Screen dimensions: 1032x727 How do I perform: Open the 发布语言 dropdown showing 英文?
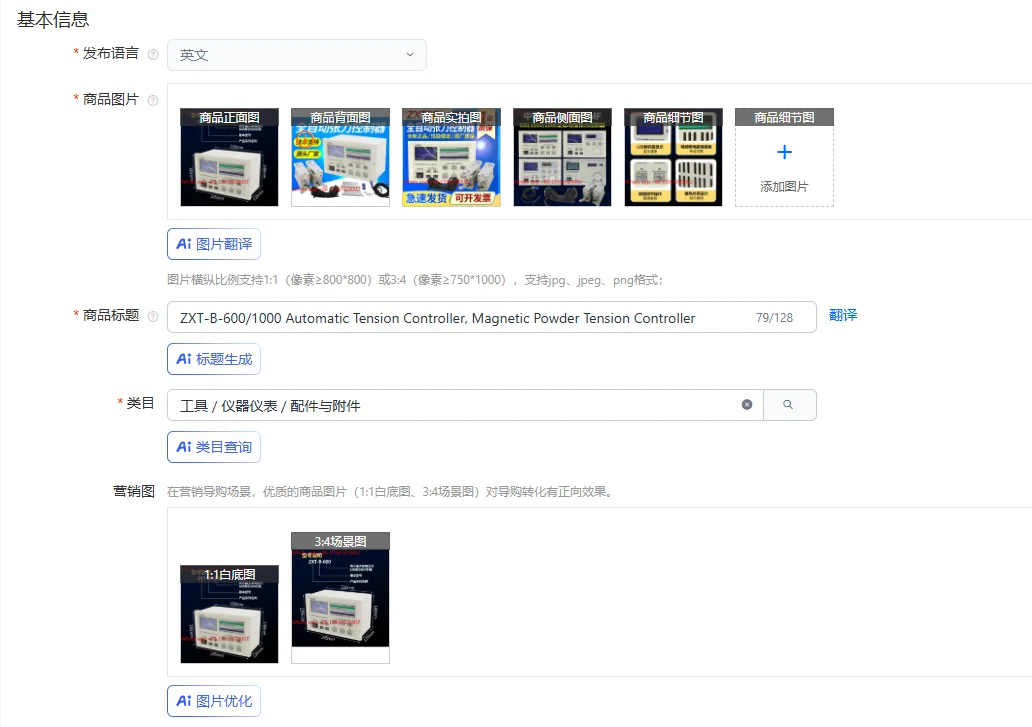(x=297, y=55)
